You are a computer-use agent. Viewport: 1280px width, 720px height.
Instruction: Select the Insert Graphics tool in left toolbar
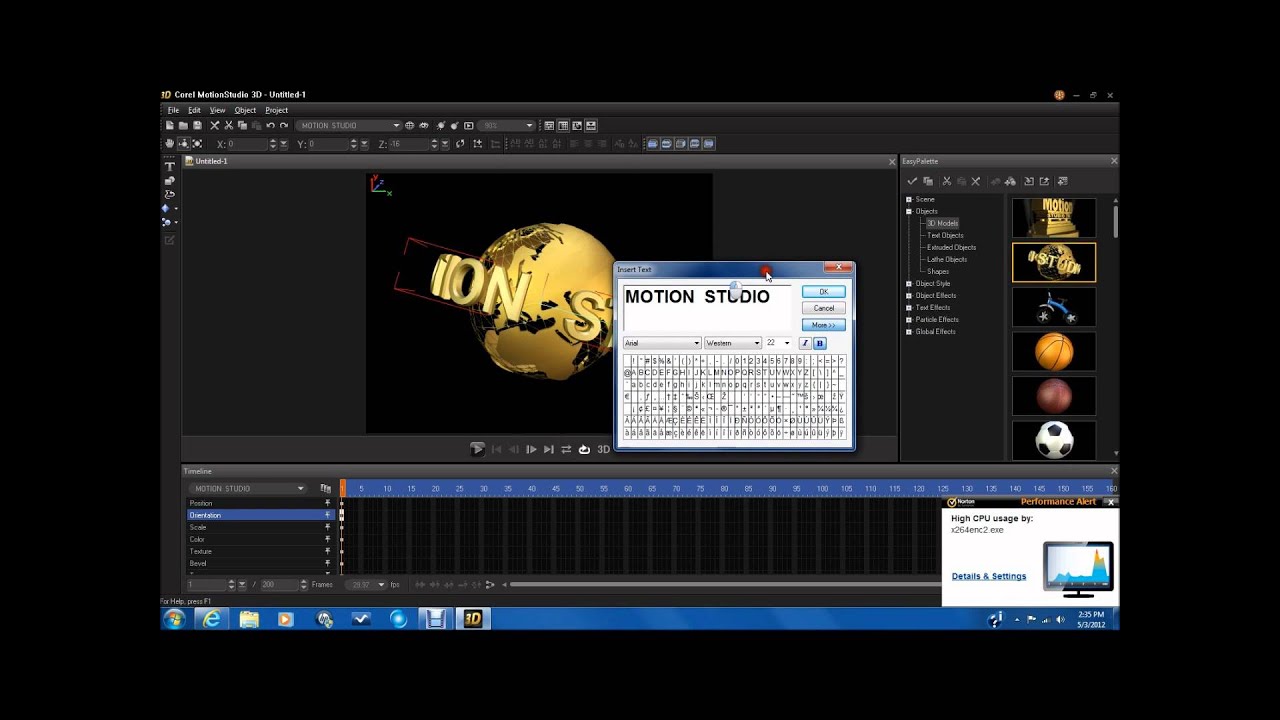point(169,181)
